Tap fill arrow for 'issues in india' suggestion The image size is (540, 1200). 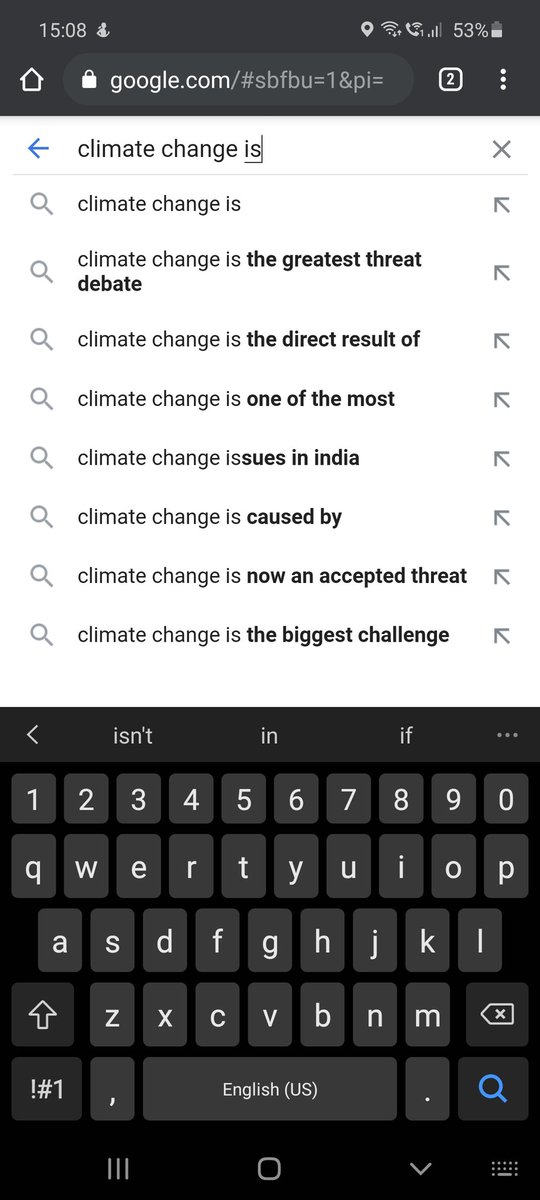click(x=502, y=459)
